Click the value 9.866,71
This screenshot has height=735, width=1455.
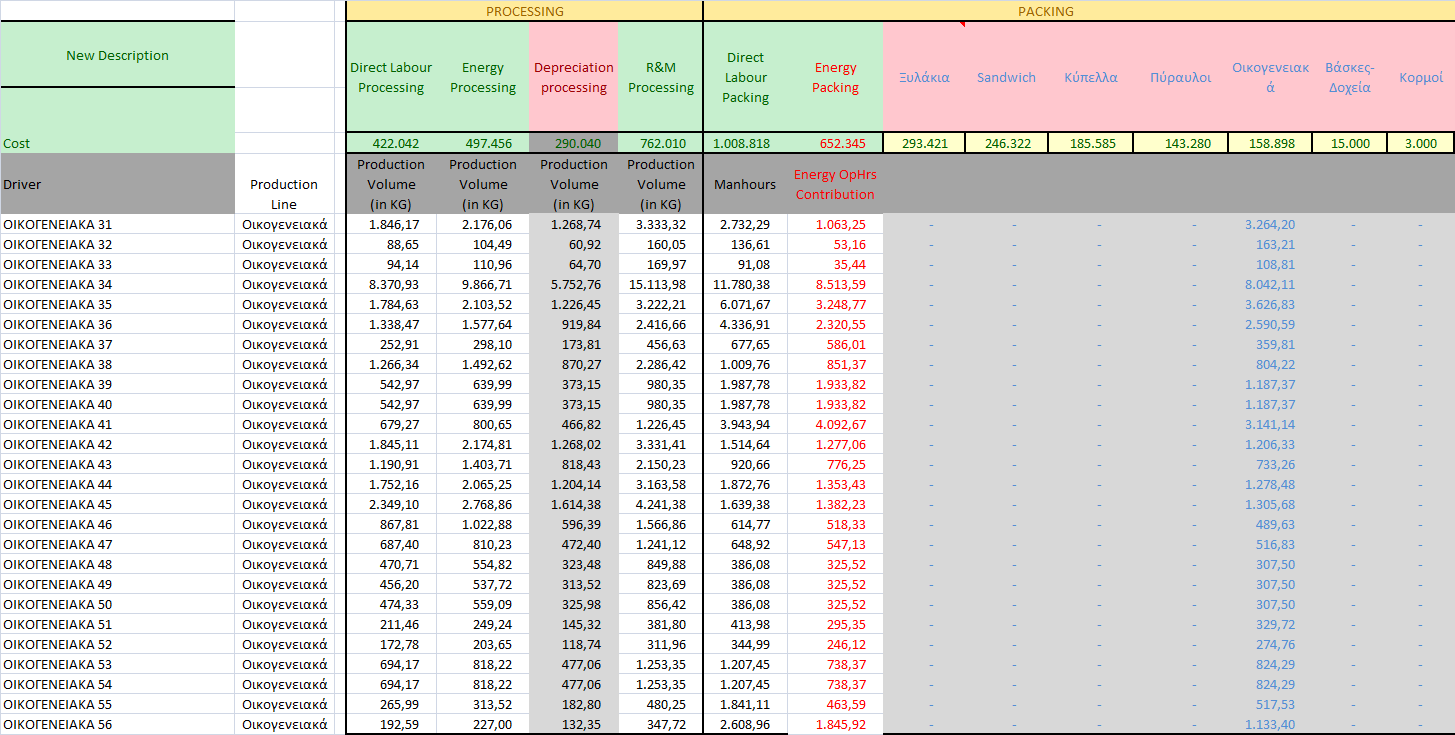[x=483, y=284]
